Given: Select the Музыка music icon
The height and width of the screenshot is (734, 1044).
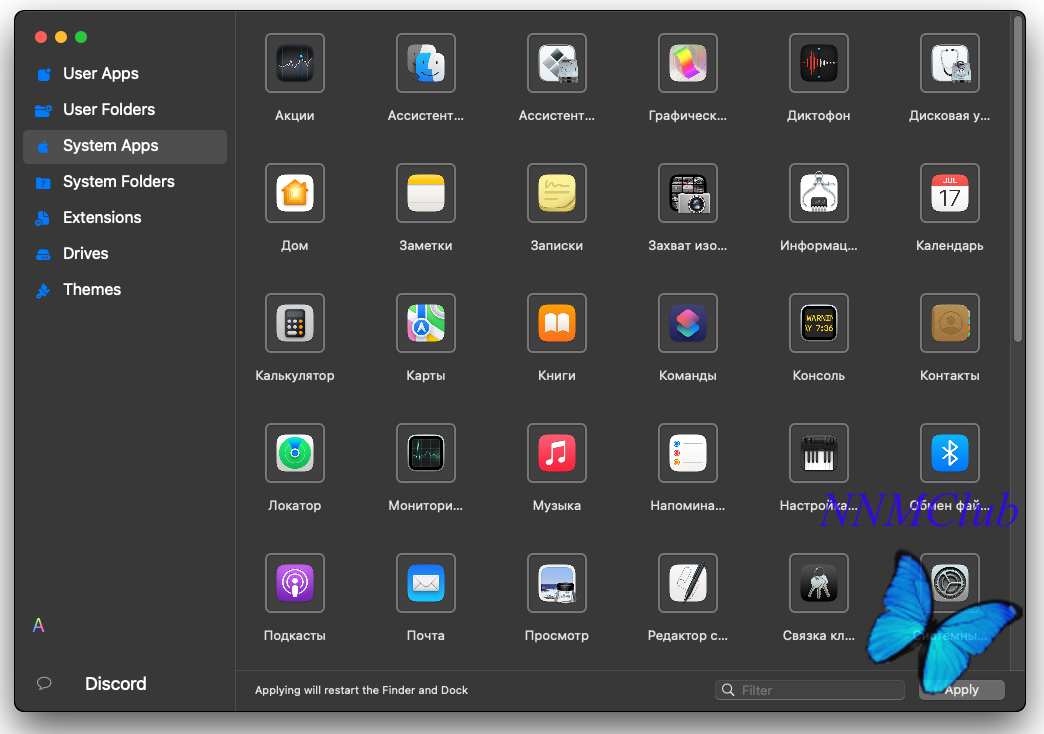Looking at the screenshot, I should click(x=557, y=453).
